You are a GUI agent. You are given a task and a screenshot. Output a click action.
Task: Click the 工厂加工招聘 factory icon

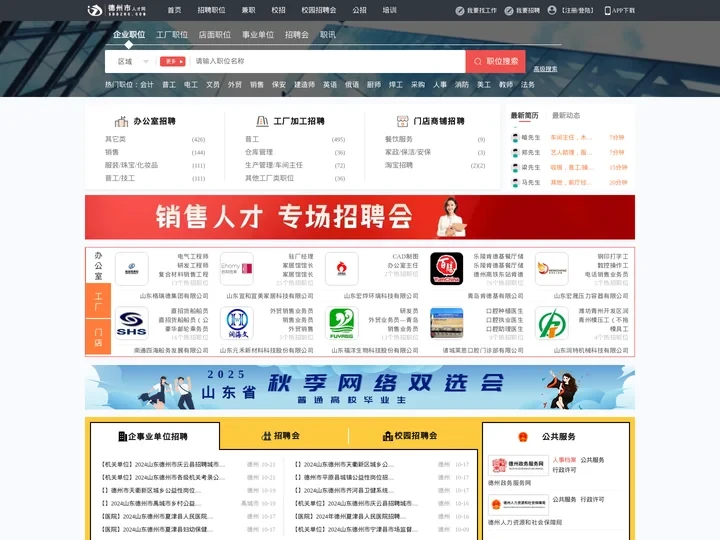262,121
